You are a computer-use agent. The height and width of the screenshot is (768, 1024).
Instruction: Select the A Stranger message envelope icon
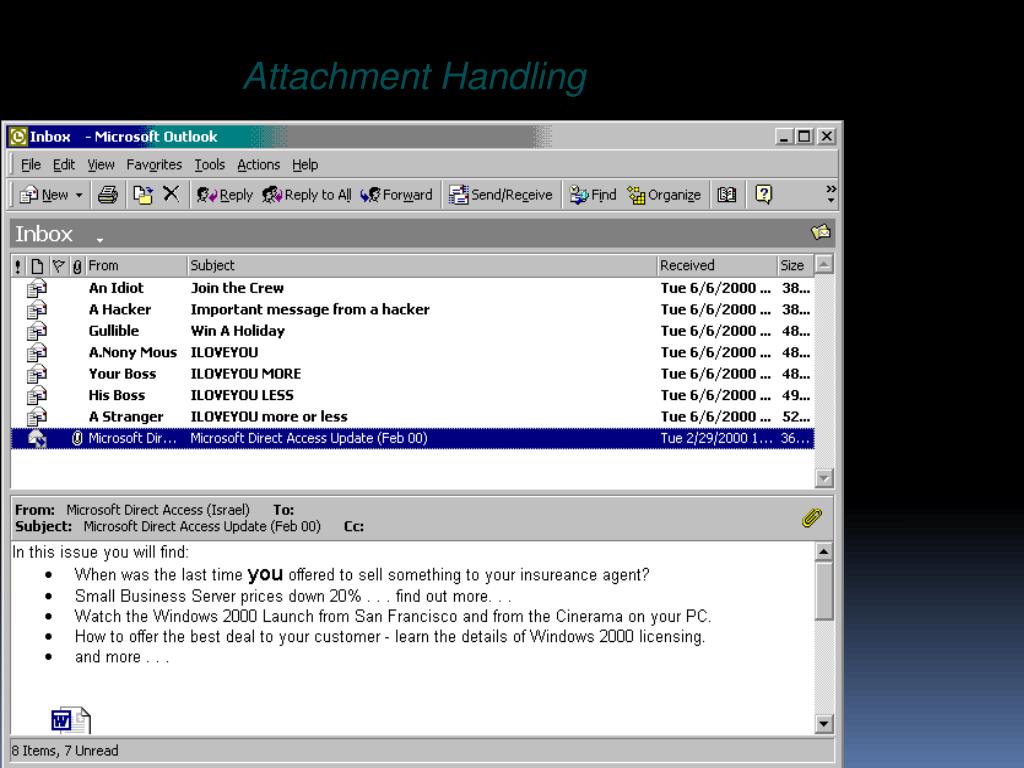(37, 417)
